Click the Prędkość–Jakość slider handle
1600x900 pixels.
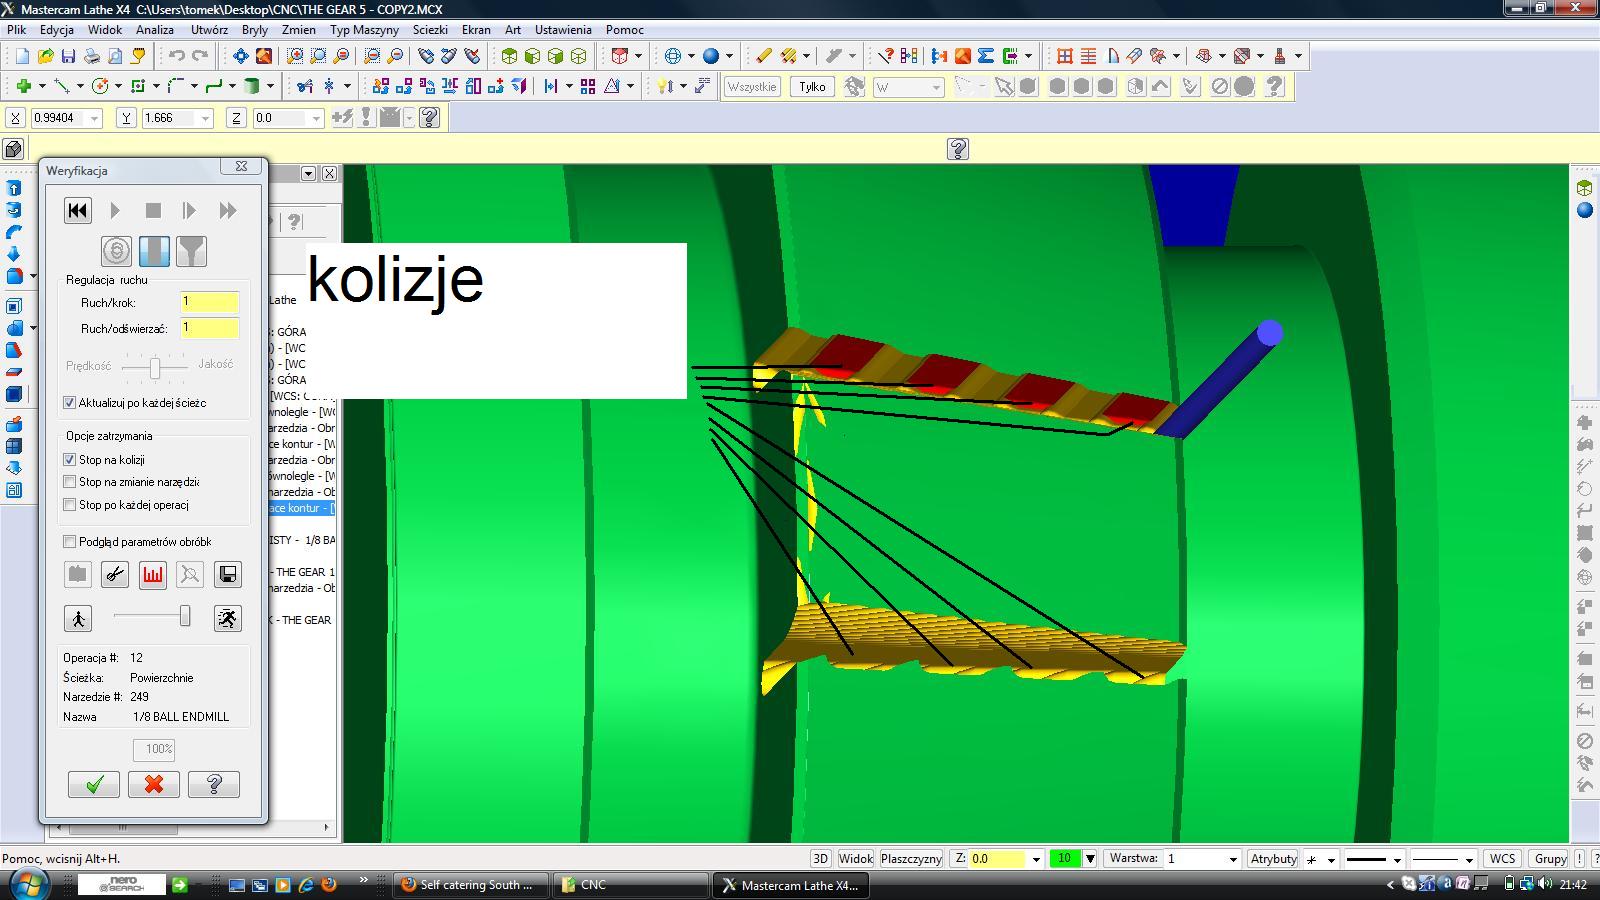coord(155,369)
